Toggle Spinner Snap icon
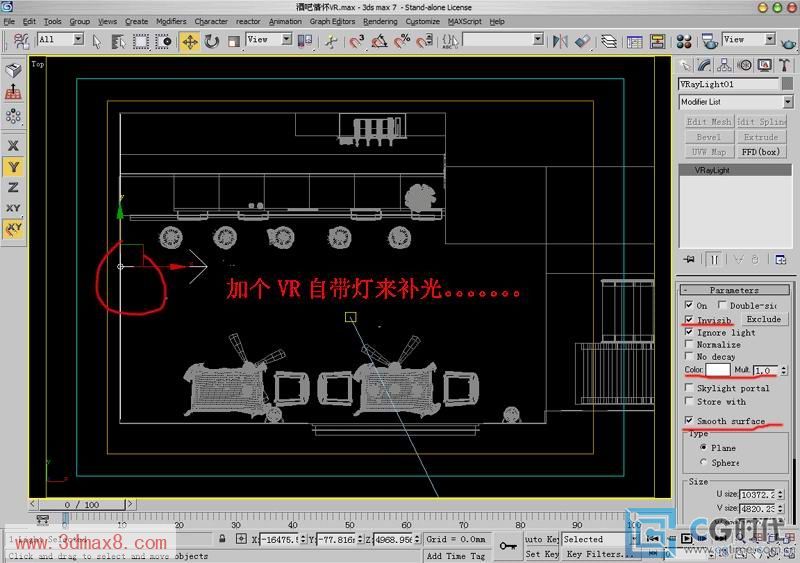Image resolution: width=800 pixels, height=563 pixels. (x=424, y=41)
